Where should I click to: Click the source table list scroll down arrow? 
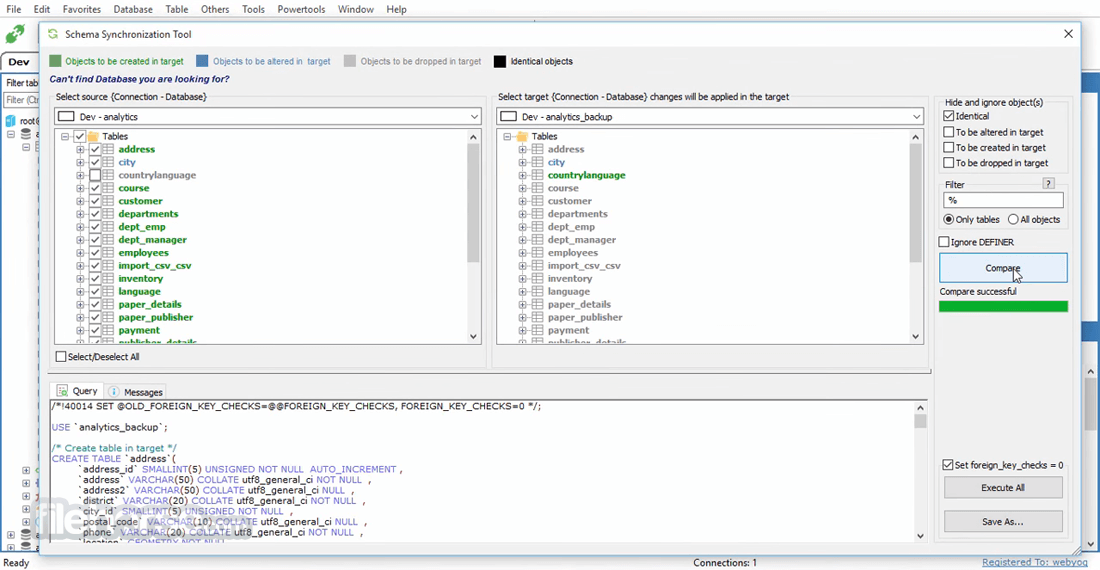pyautogui.click(x=474, y=337)
